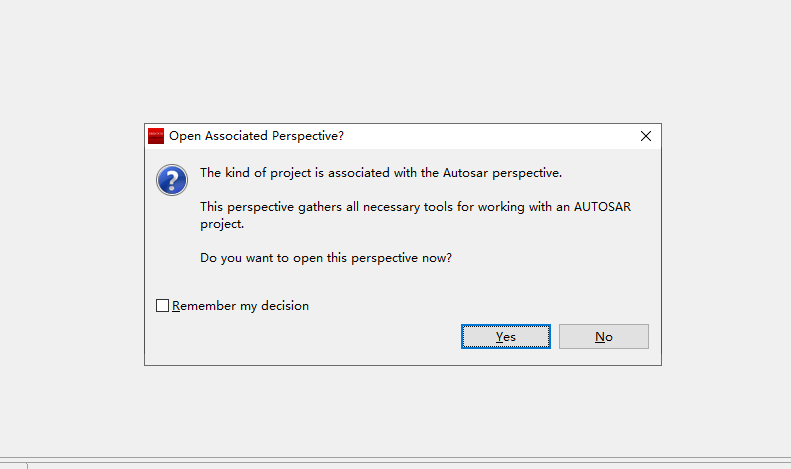
Task: Click the underlined "Y" in Yes
Action: (499, 337)
